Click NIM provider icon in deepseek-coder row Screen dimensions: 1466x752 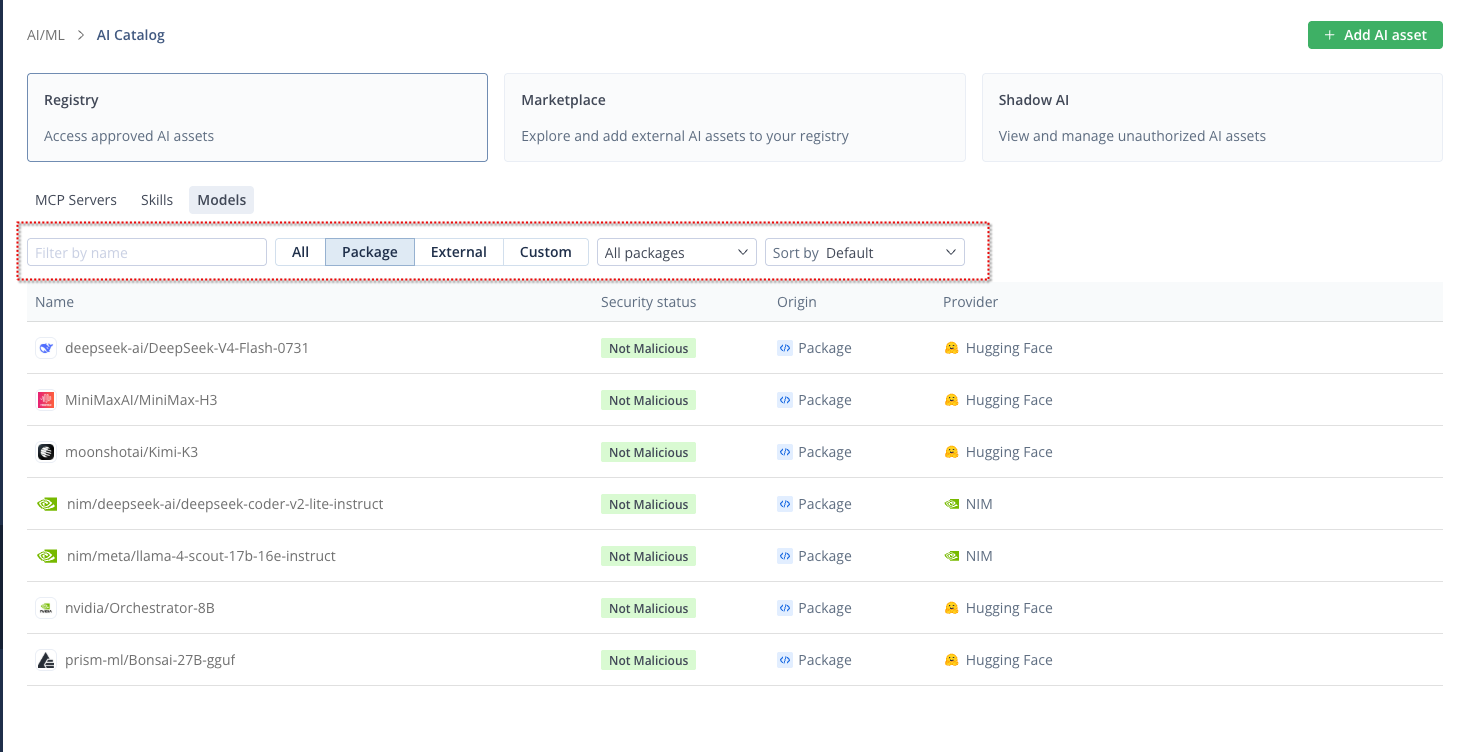point(952,504)
